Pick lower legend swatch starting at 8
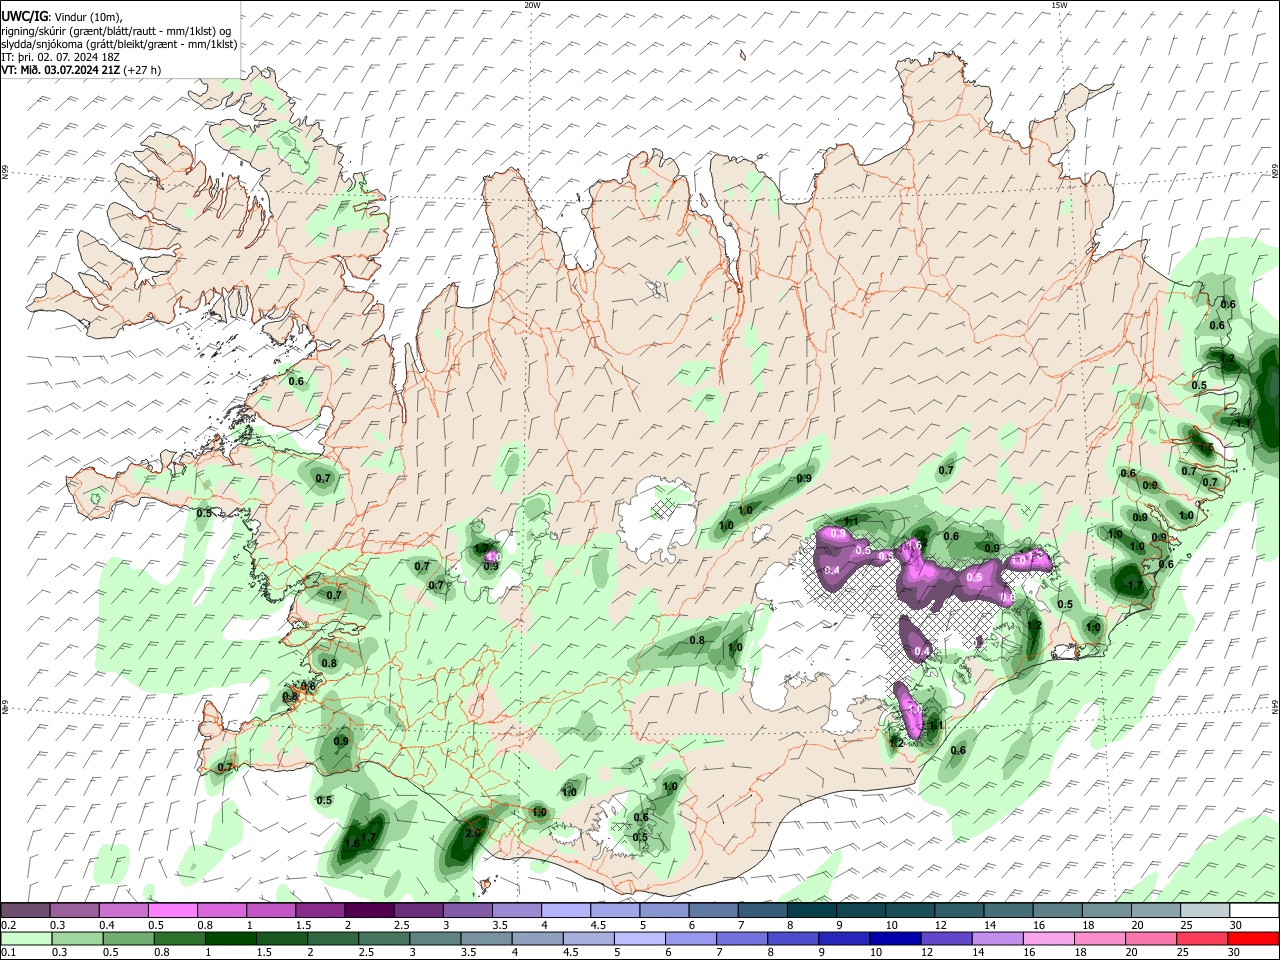The image size is (1280, 960). (793, 939)
